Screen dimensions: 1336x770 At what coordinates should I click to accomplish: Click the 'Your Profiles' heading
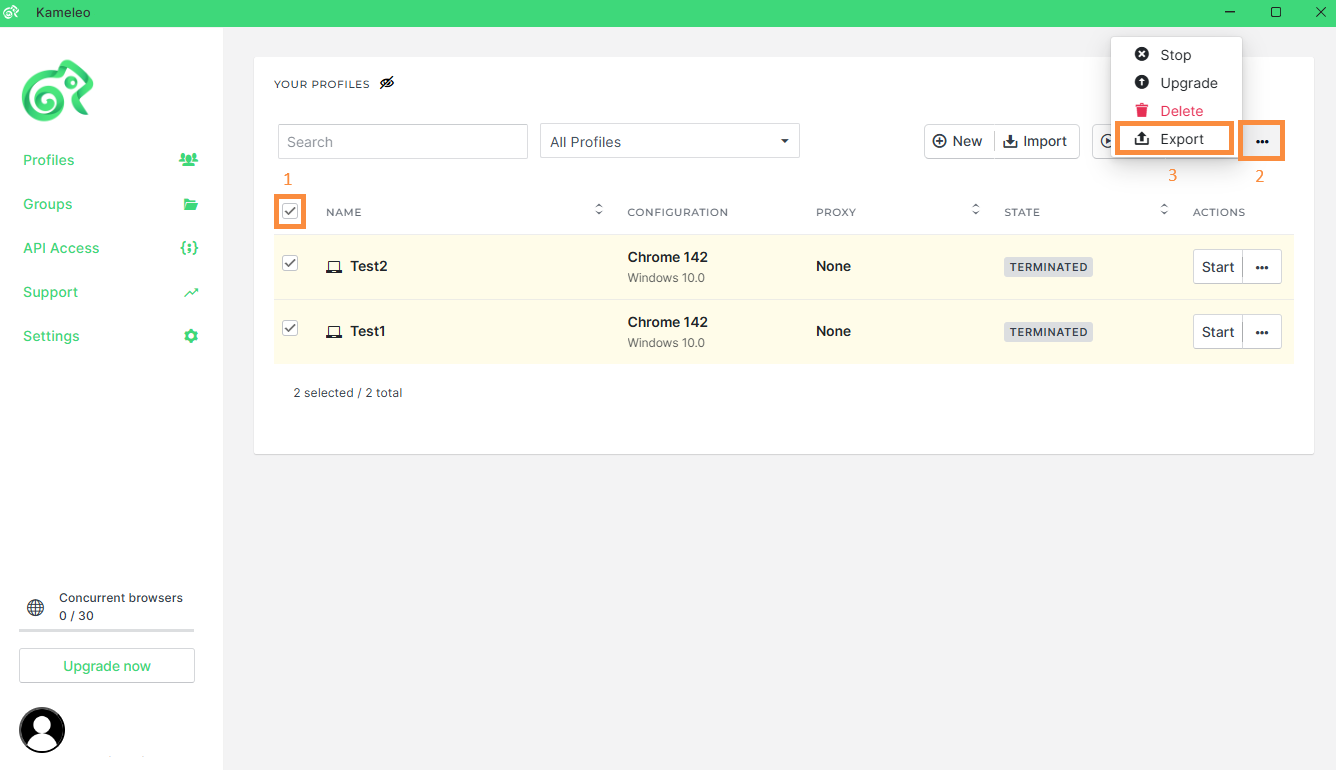pyautogui.click(x=322, y=84)
